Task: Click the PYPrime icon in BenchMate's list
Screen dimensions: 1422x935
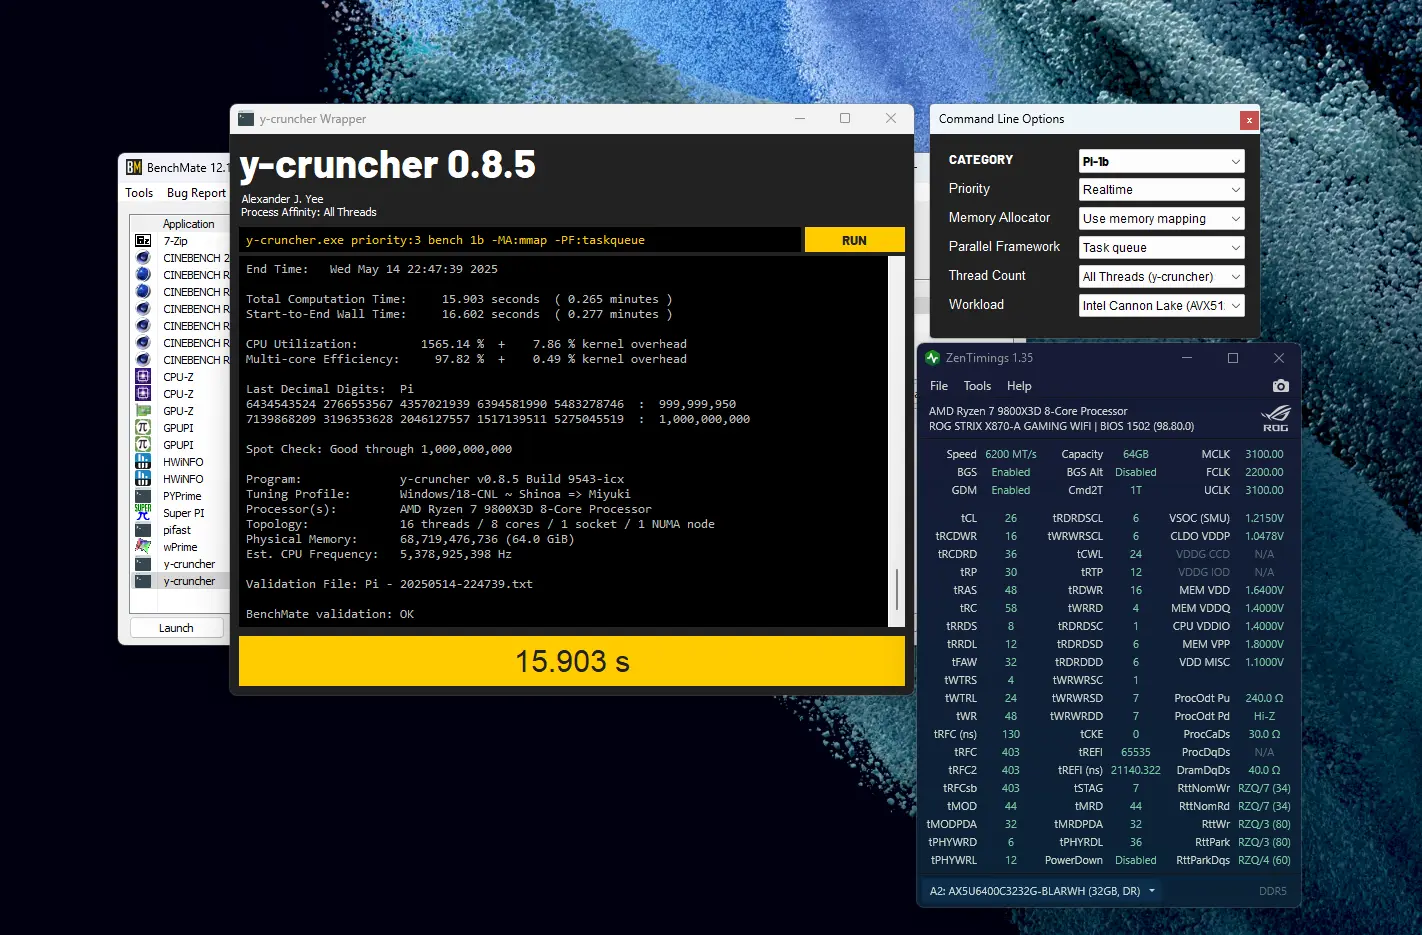Action: 143,496
